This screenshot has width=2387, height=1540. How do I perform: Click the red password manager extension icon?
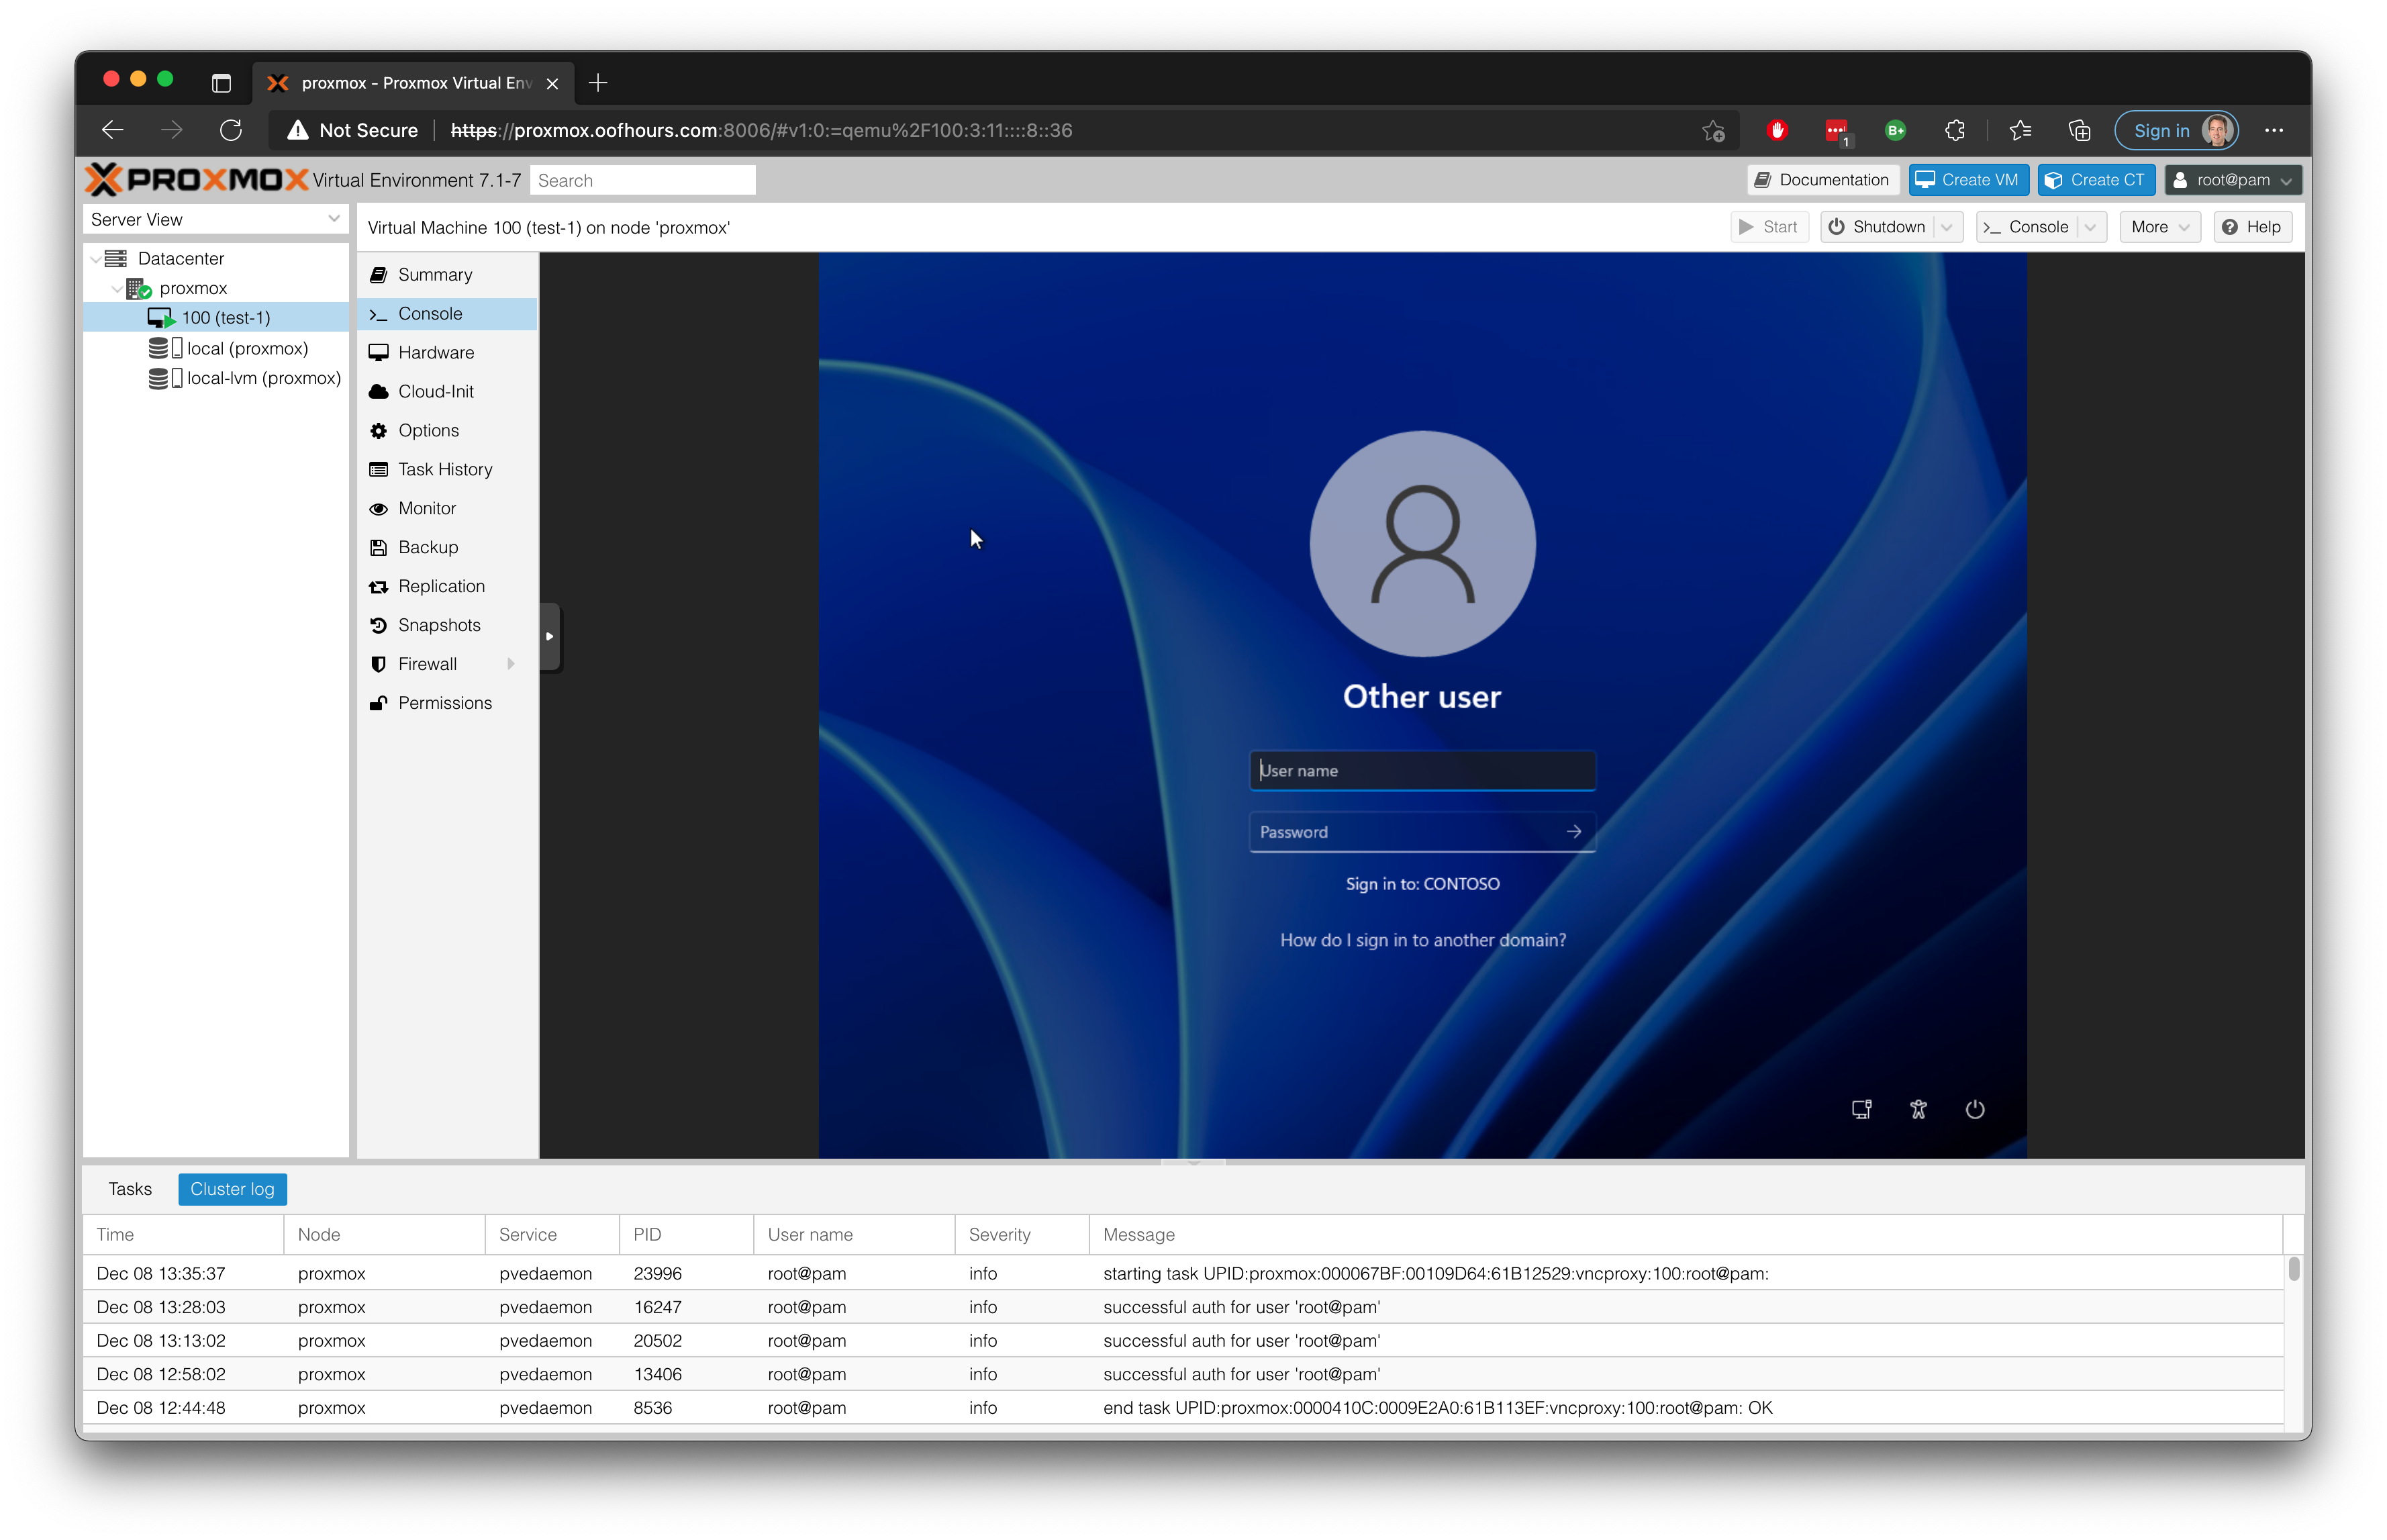click(1837, 131)
